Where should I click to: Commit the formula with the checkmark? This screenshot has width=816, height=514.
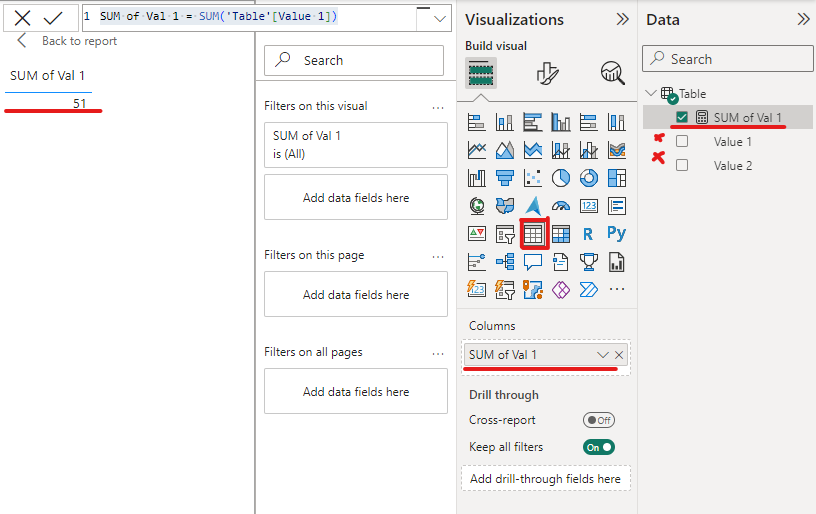click(53, 17)
